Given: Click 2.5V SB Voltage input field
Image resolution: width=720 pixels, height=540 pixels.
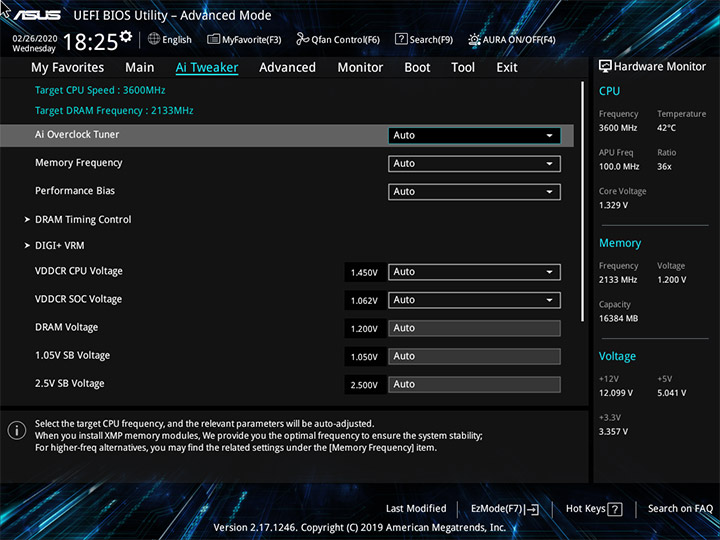Looking at the screenshot, I should point(474,384).
